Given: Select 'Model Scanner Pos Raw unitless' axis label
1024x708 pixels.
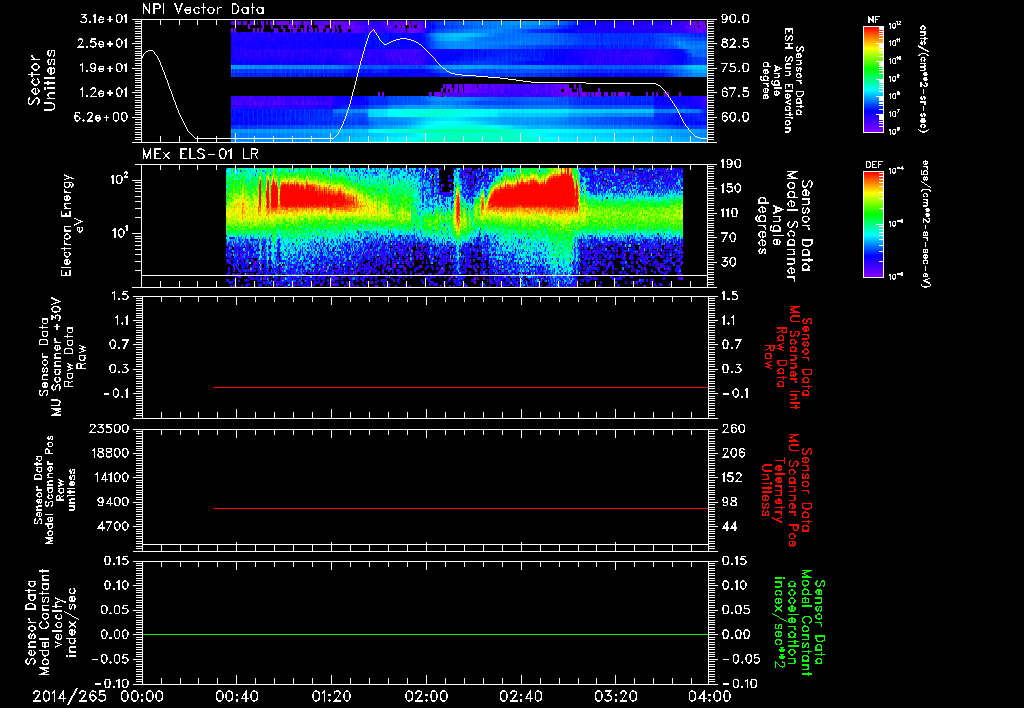Looking at the screenshot, I should click(x=55, y=490).
